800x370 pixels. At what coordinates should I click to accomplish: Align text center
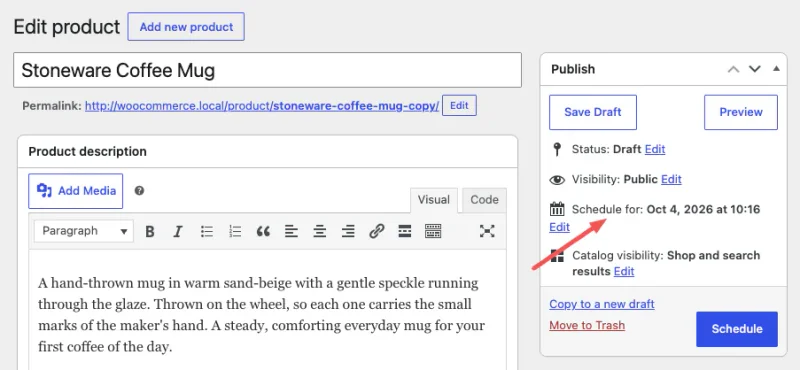(x=320, y=231)
